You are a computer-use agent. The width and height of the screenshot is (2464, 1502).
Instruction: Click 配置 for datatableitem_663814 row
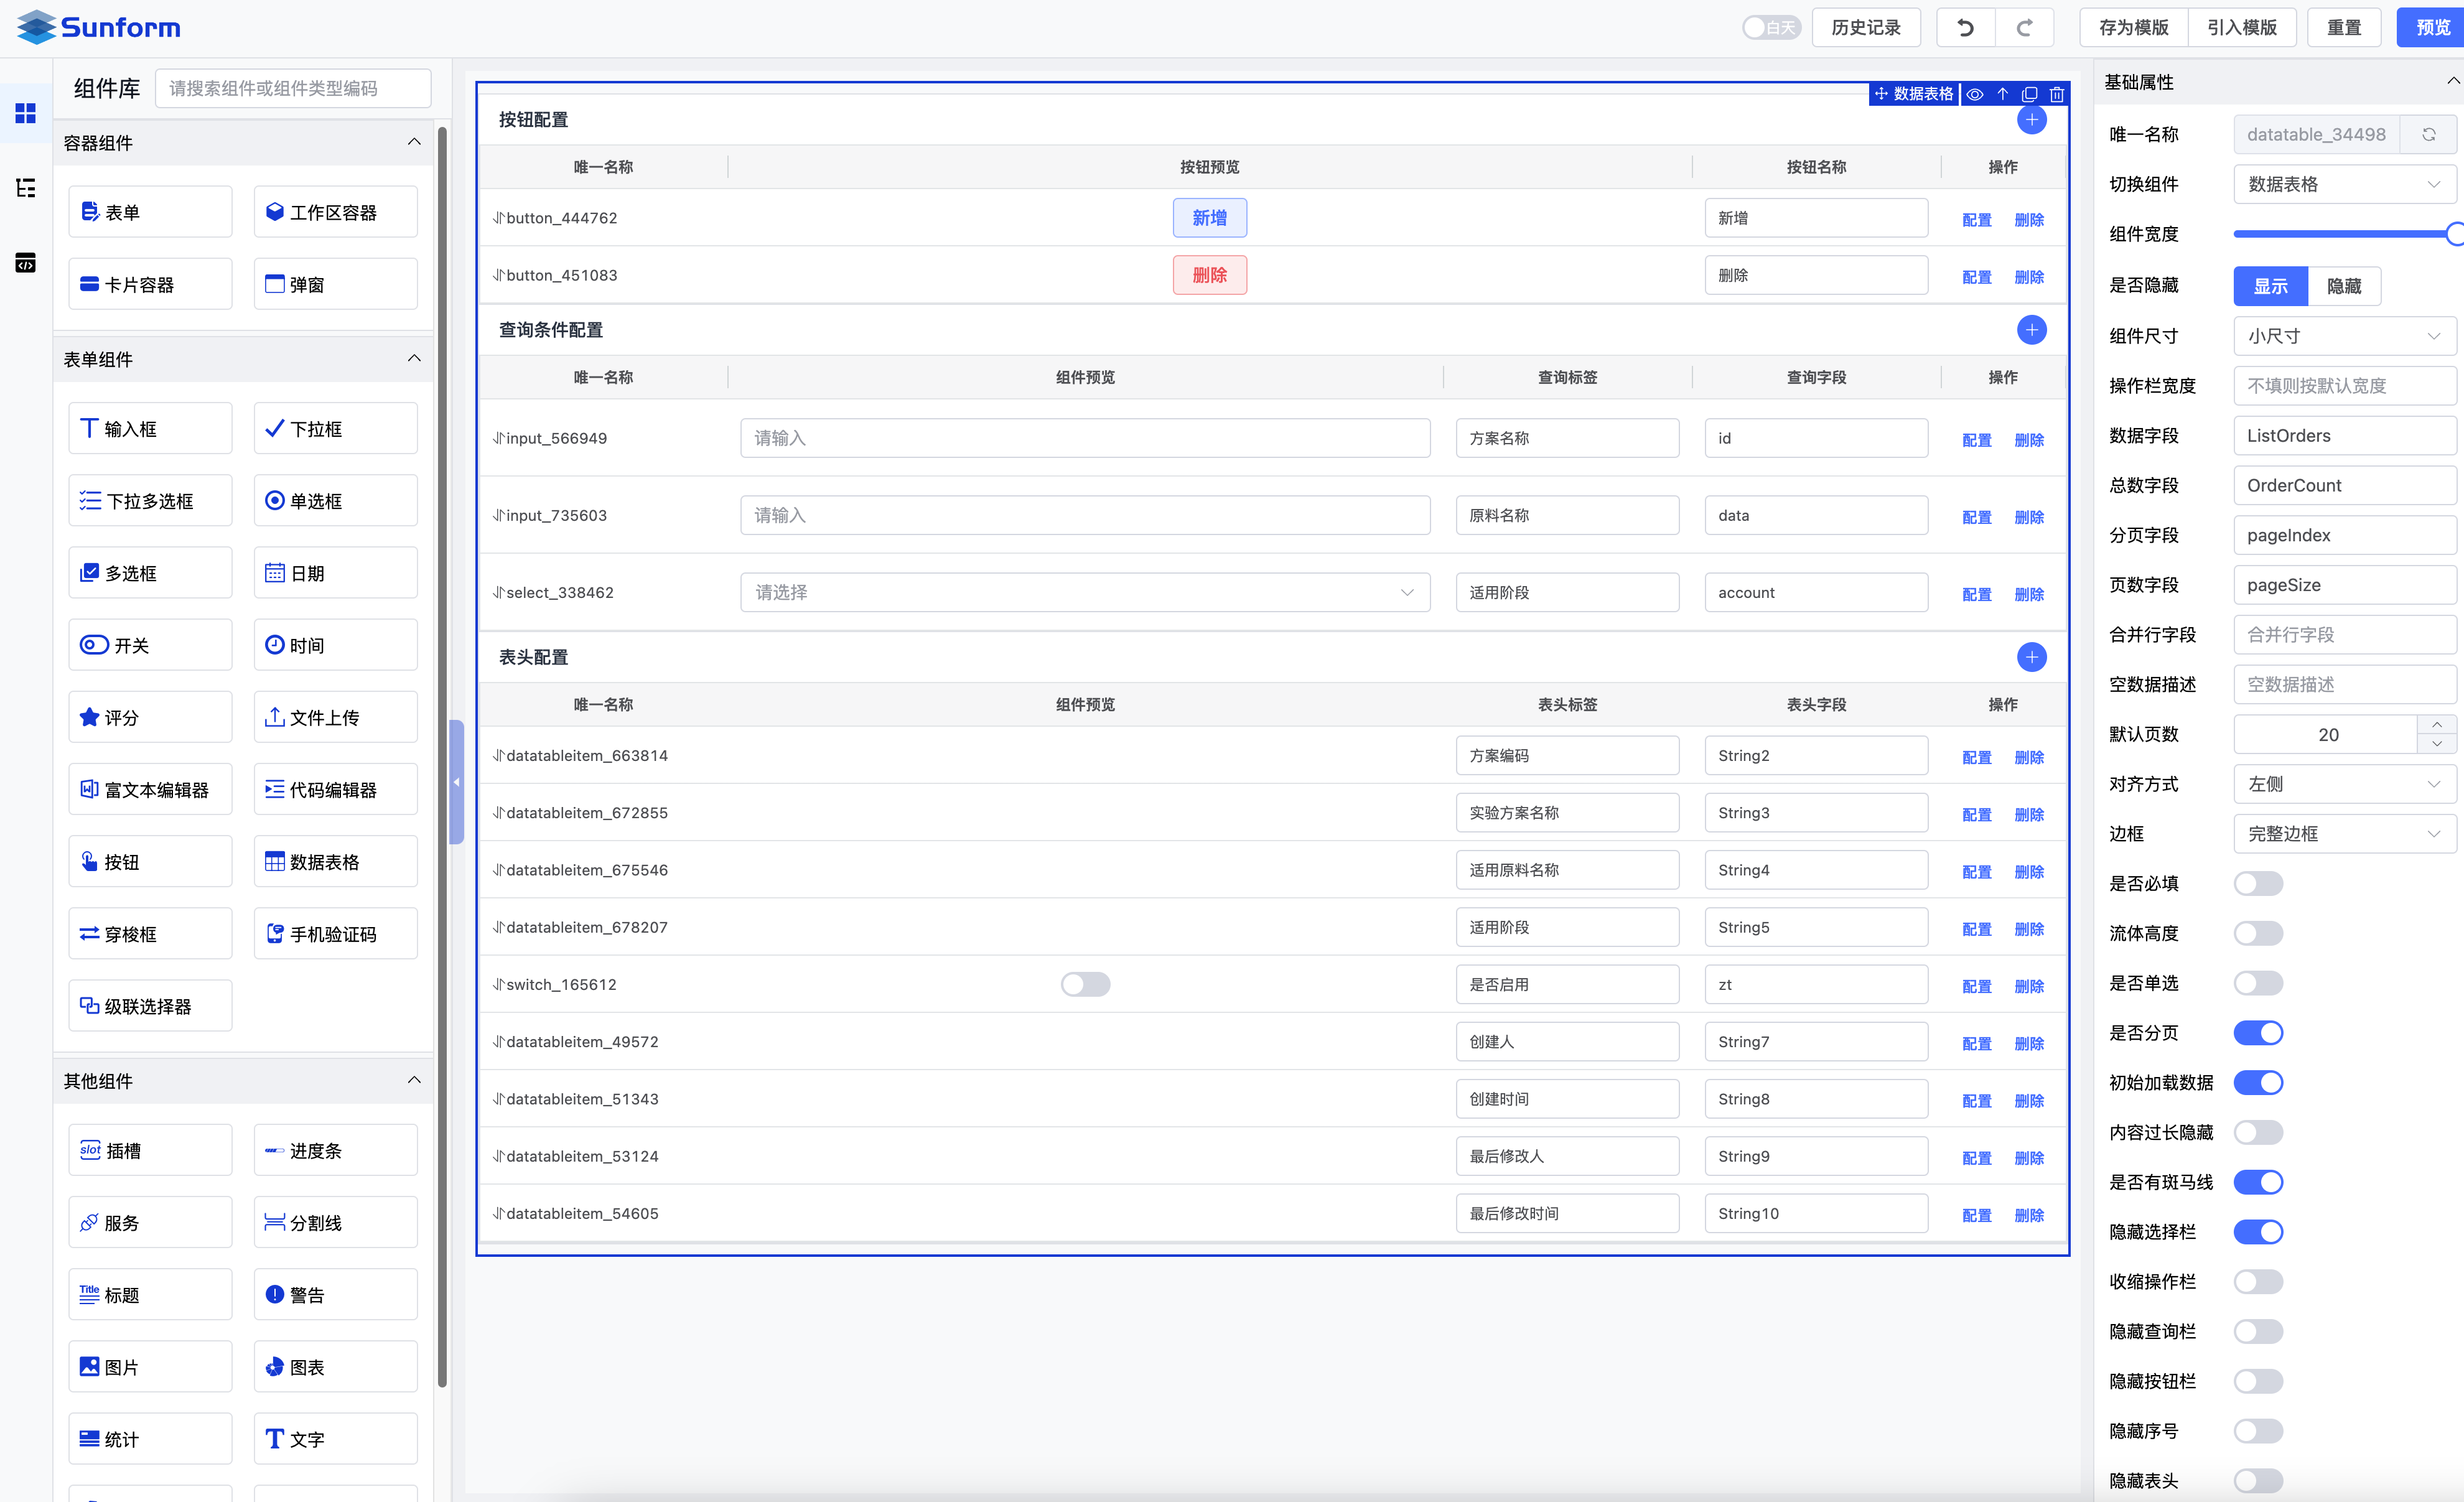point(1976,757)
